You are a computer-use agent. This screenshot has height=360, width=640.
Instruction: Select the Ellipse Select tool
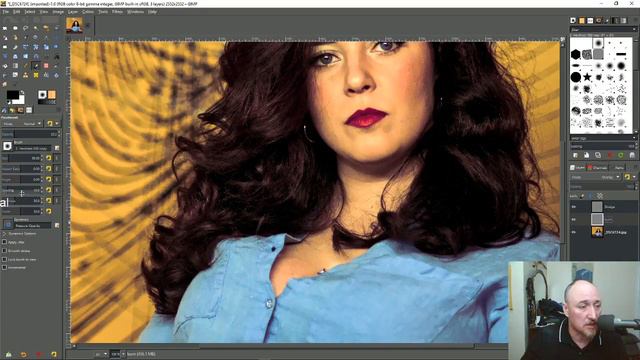(x=15, y=28)
